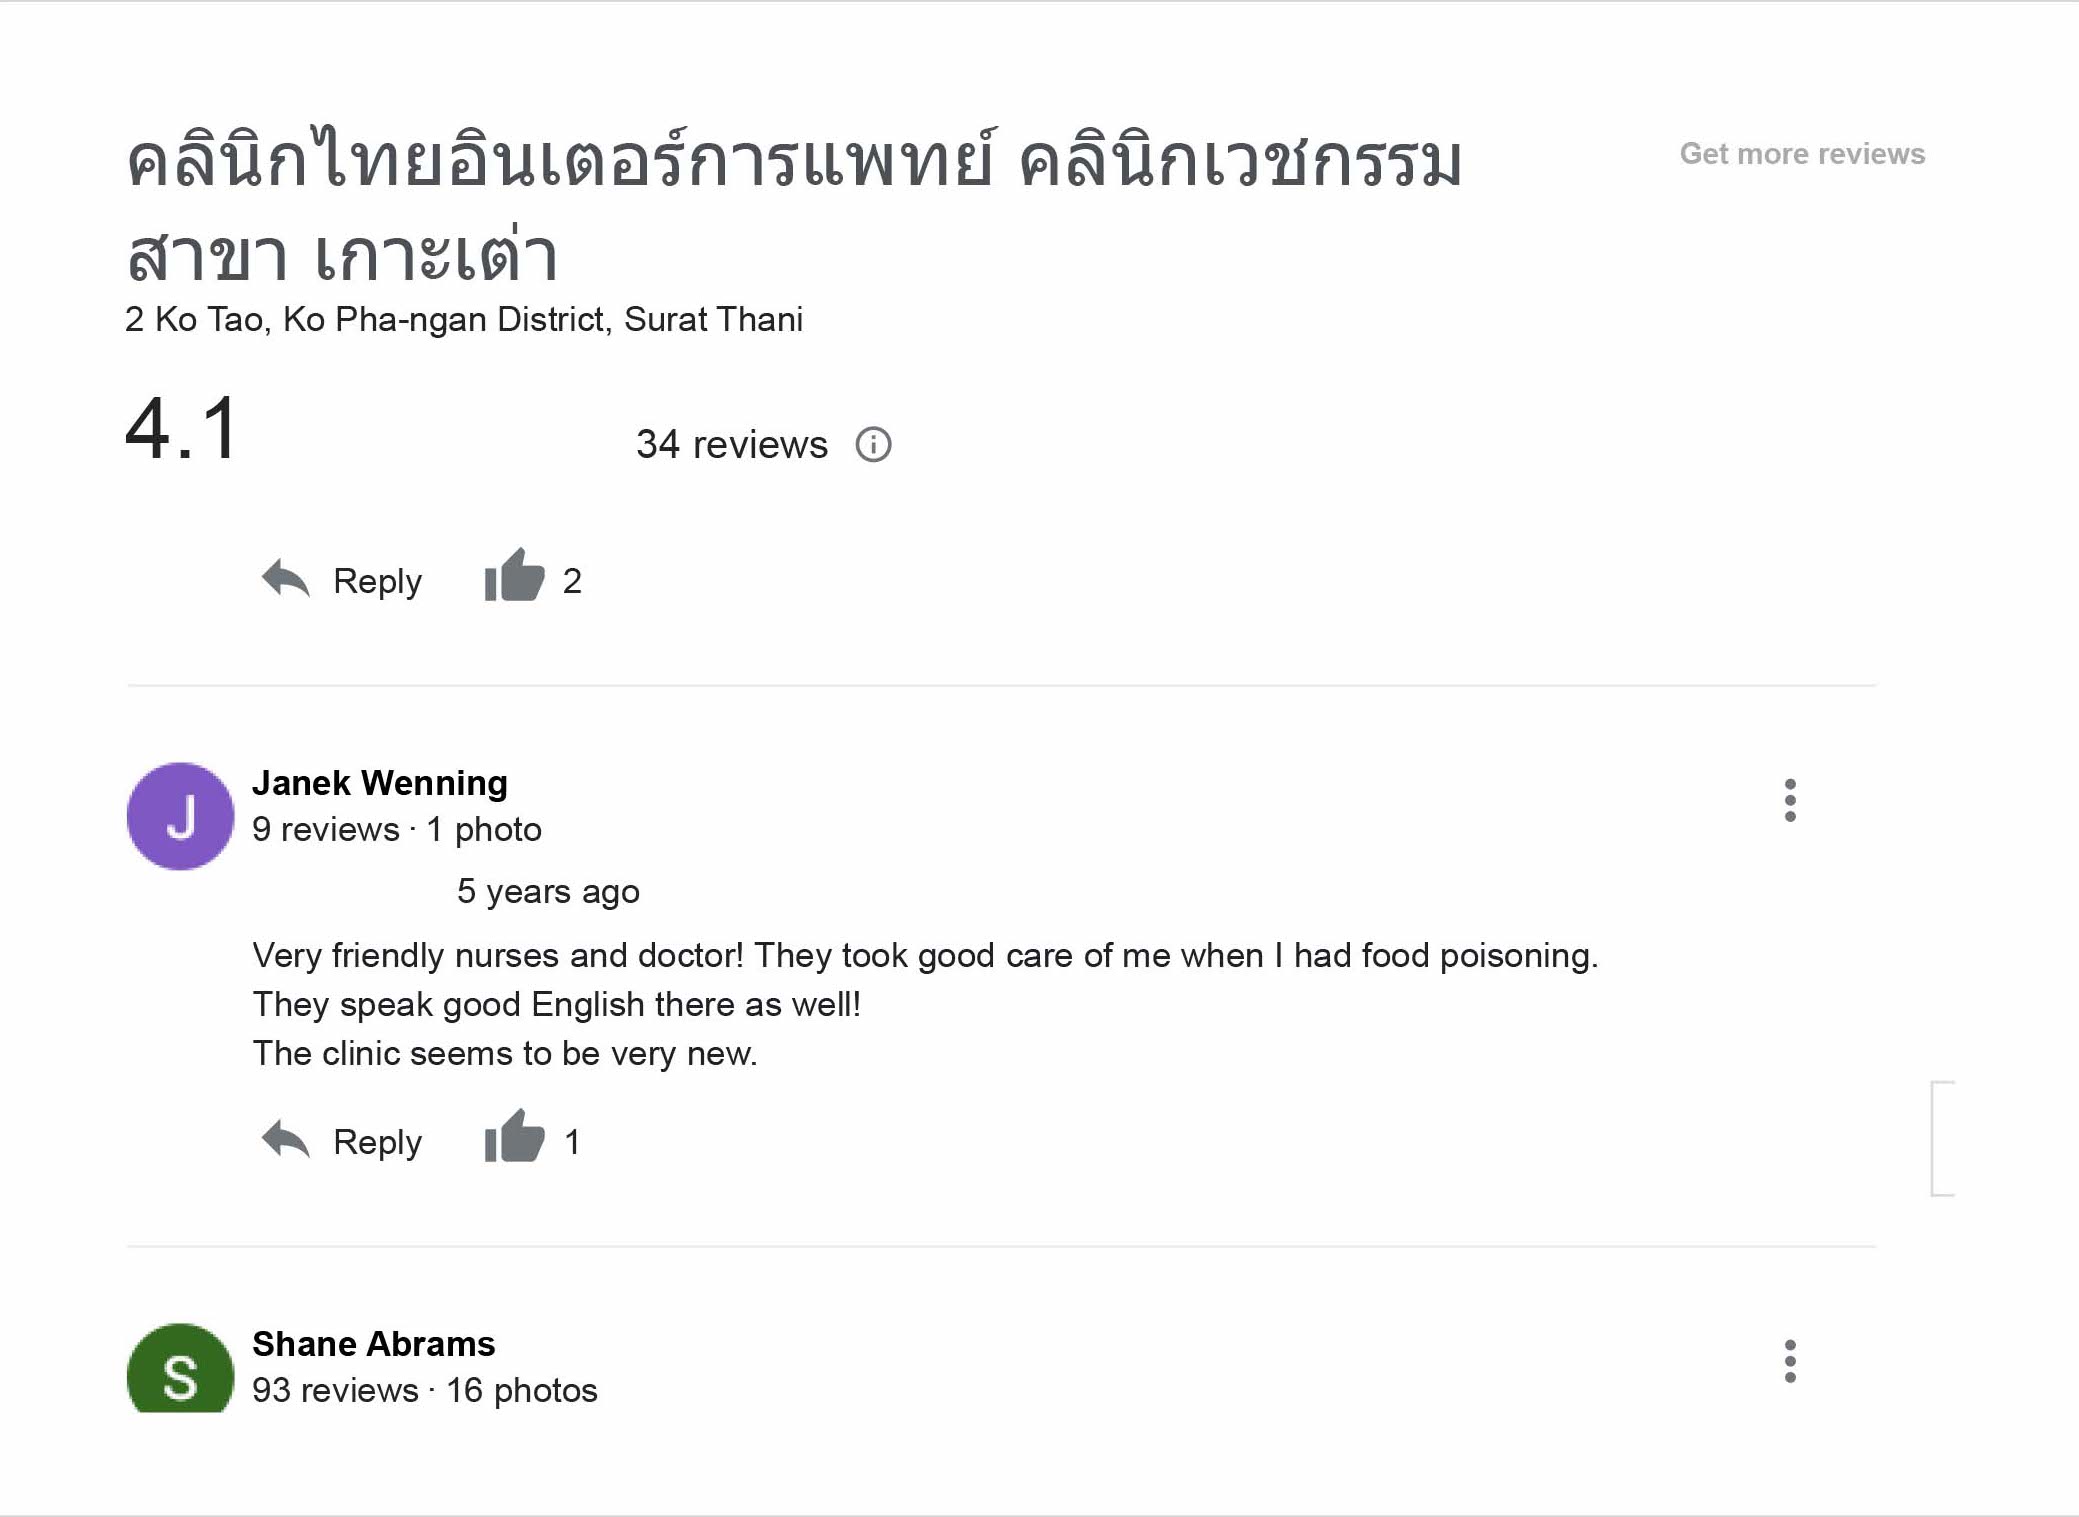The width and height of the screenshot is (2079, 1517).
Task: Click the 34 reviews count
Action: coord(731,444)
